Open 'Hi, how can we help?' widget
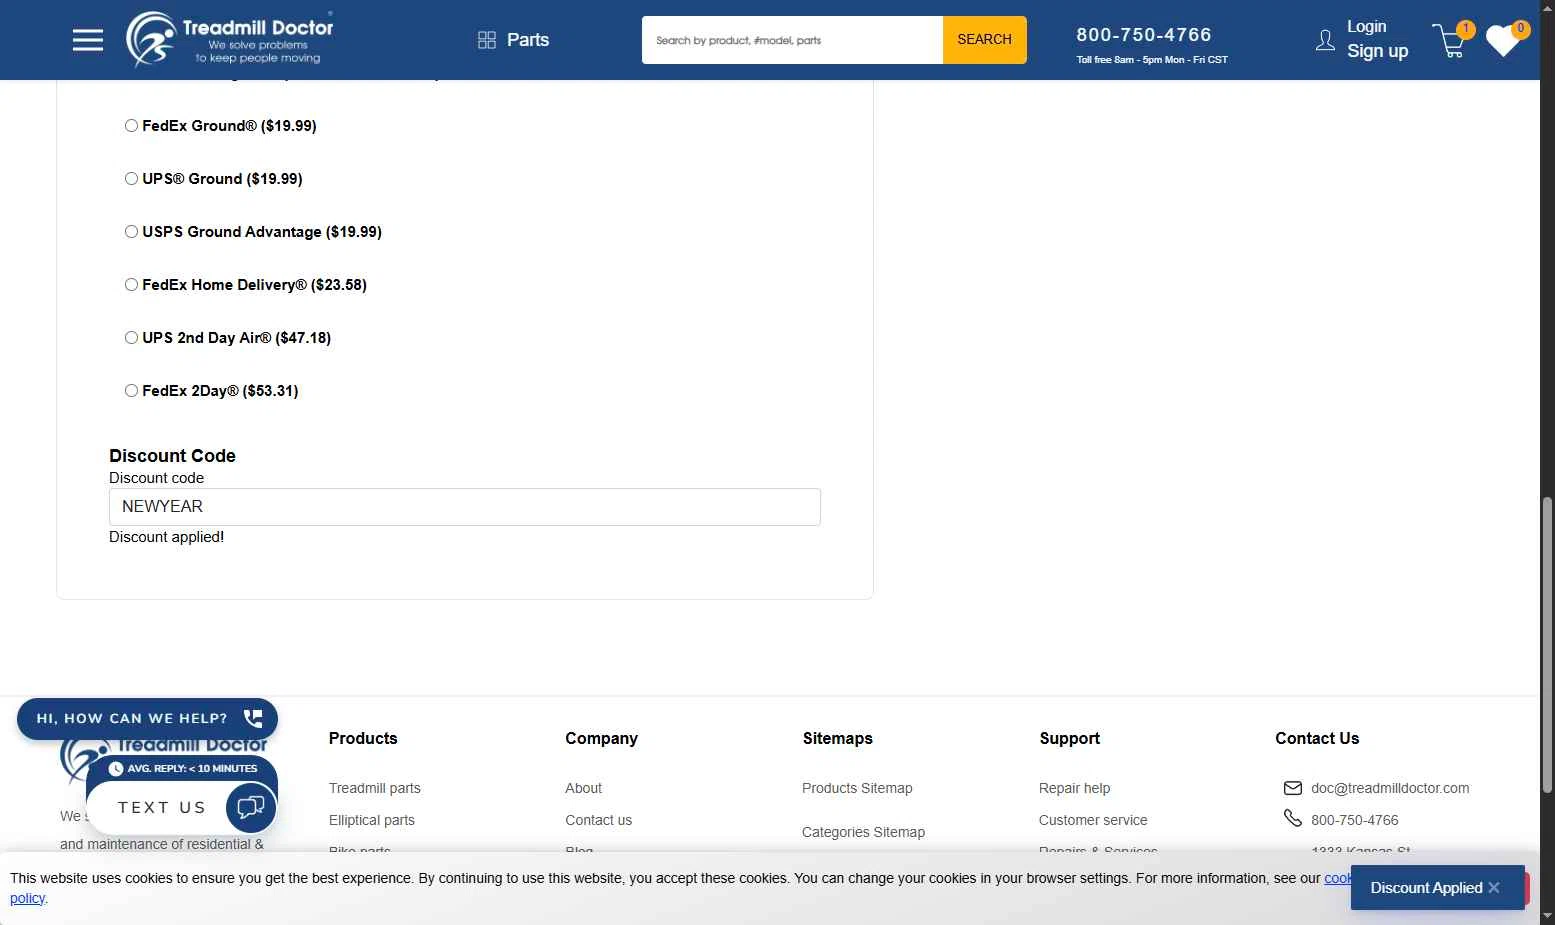This screenshot has height=925, width=1555. pos(147,719)
